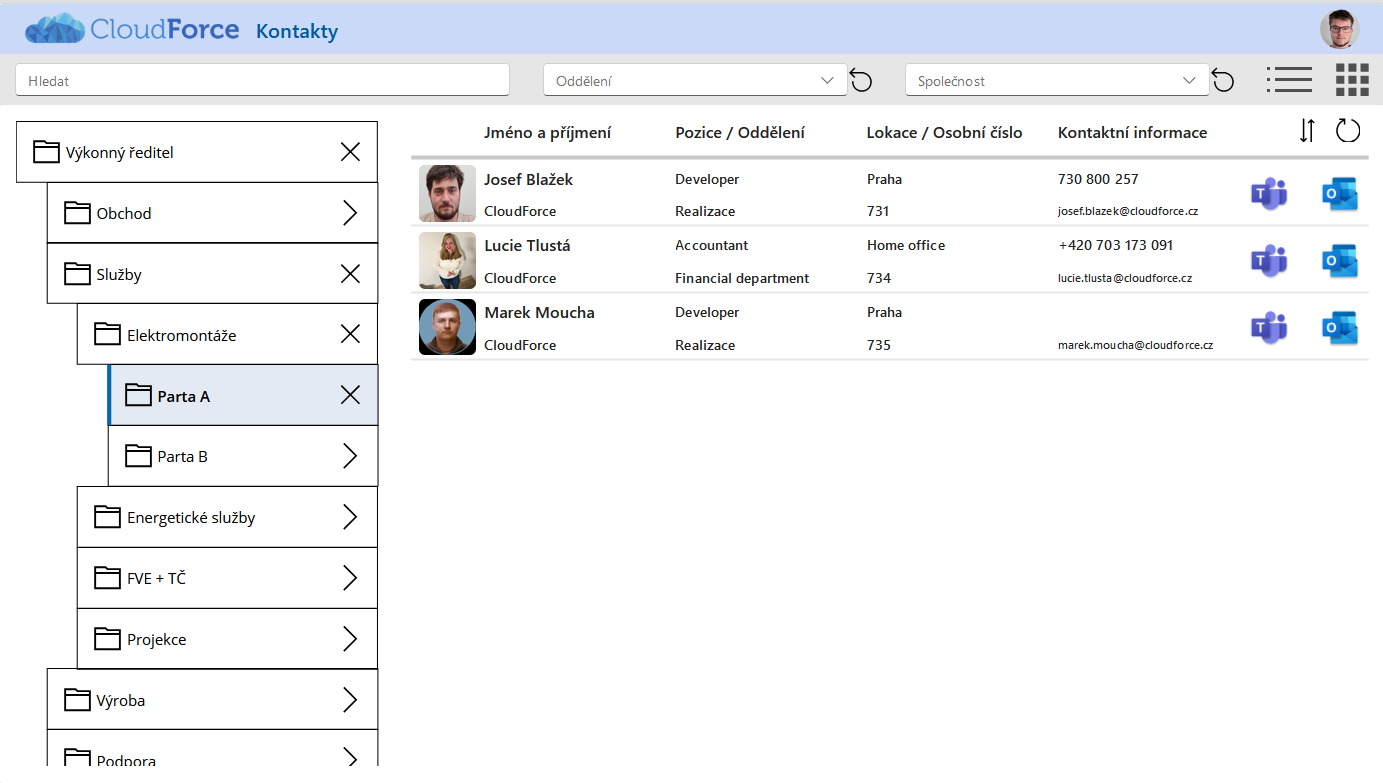Open the Společnost dropdown
Viewport: 1383px width, 783px height.
(x=1057, y=81)
